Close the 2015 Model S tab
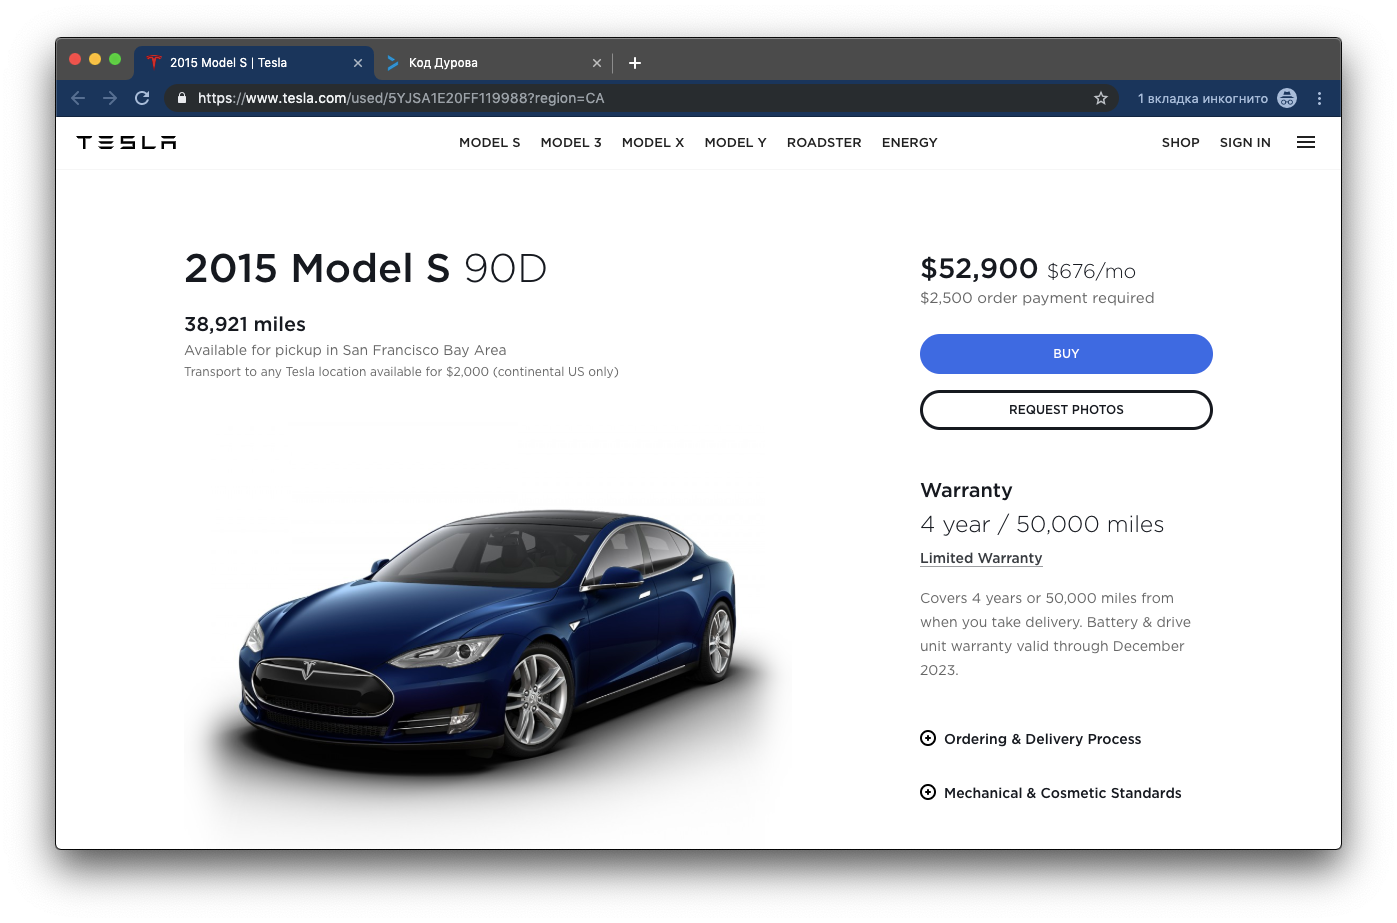This screenshot has width=1397, height=923. tap(358, 63)
